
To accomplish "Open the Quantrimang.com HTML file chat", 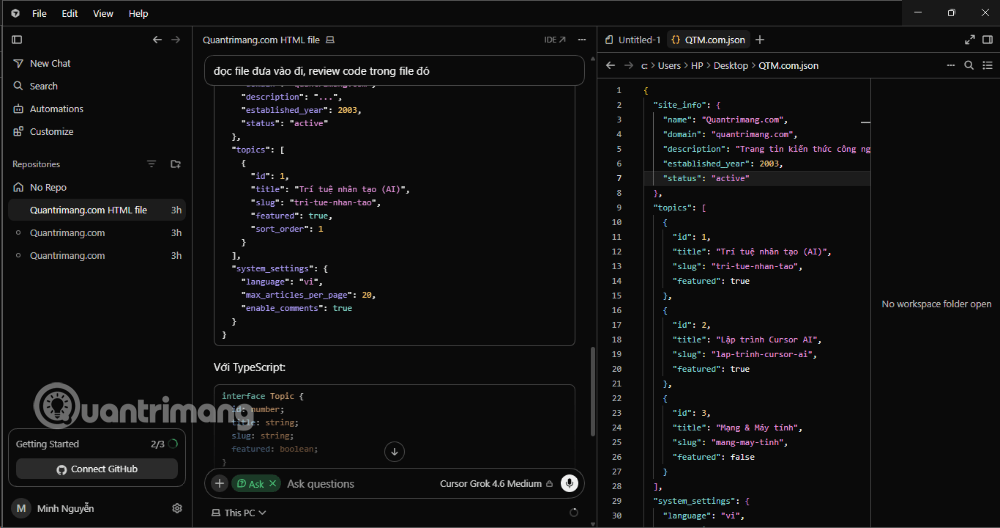I will (97, 210).
